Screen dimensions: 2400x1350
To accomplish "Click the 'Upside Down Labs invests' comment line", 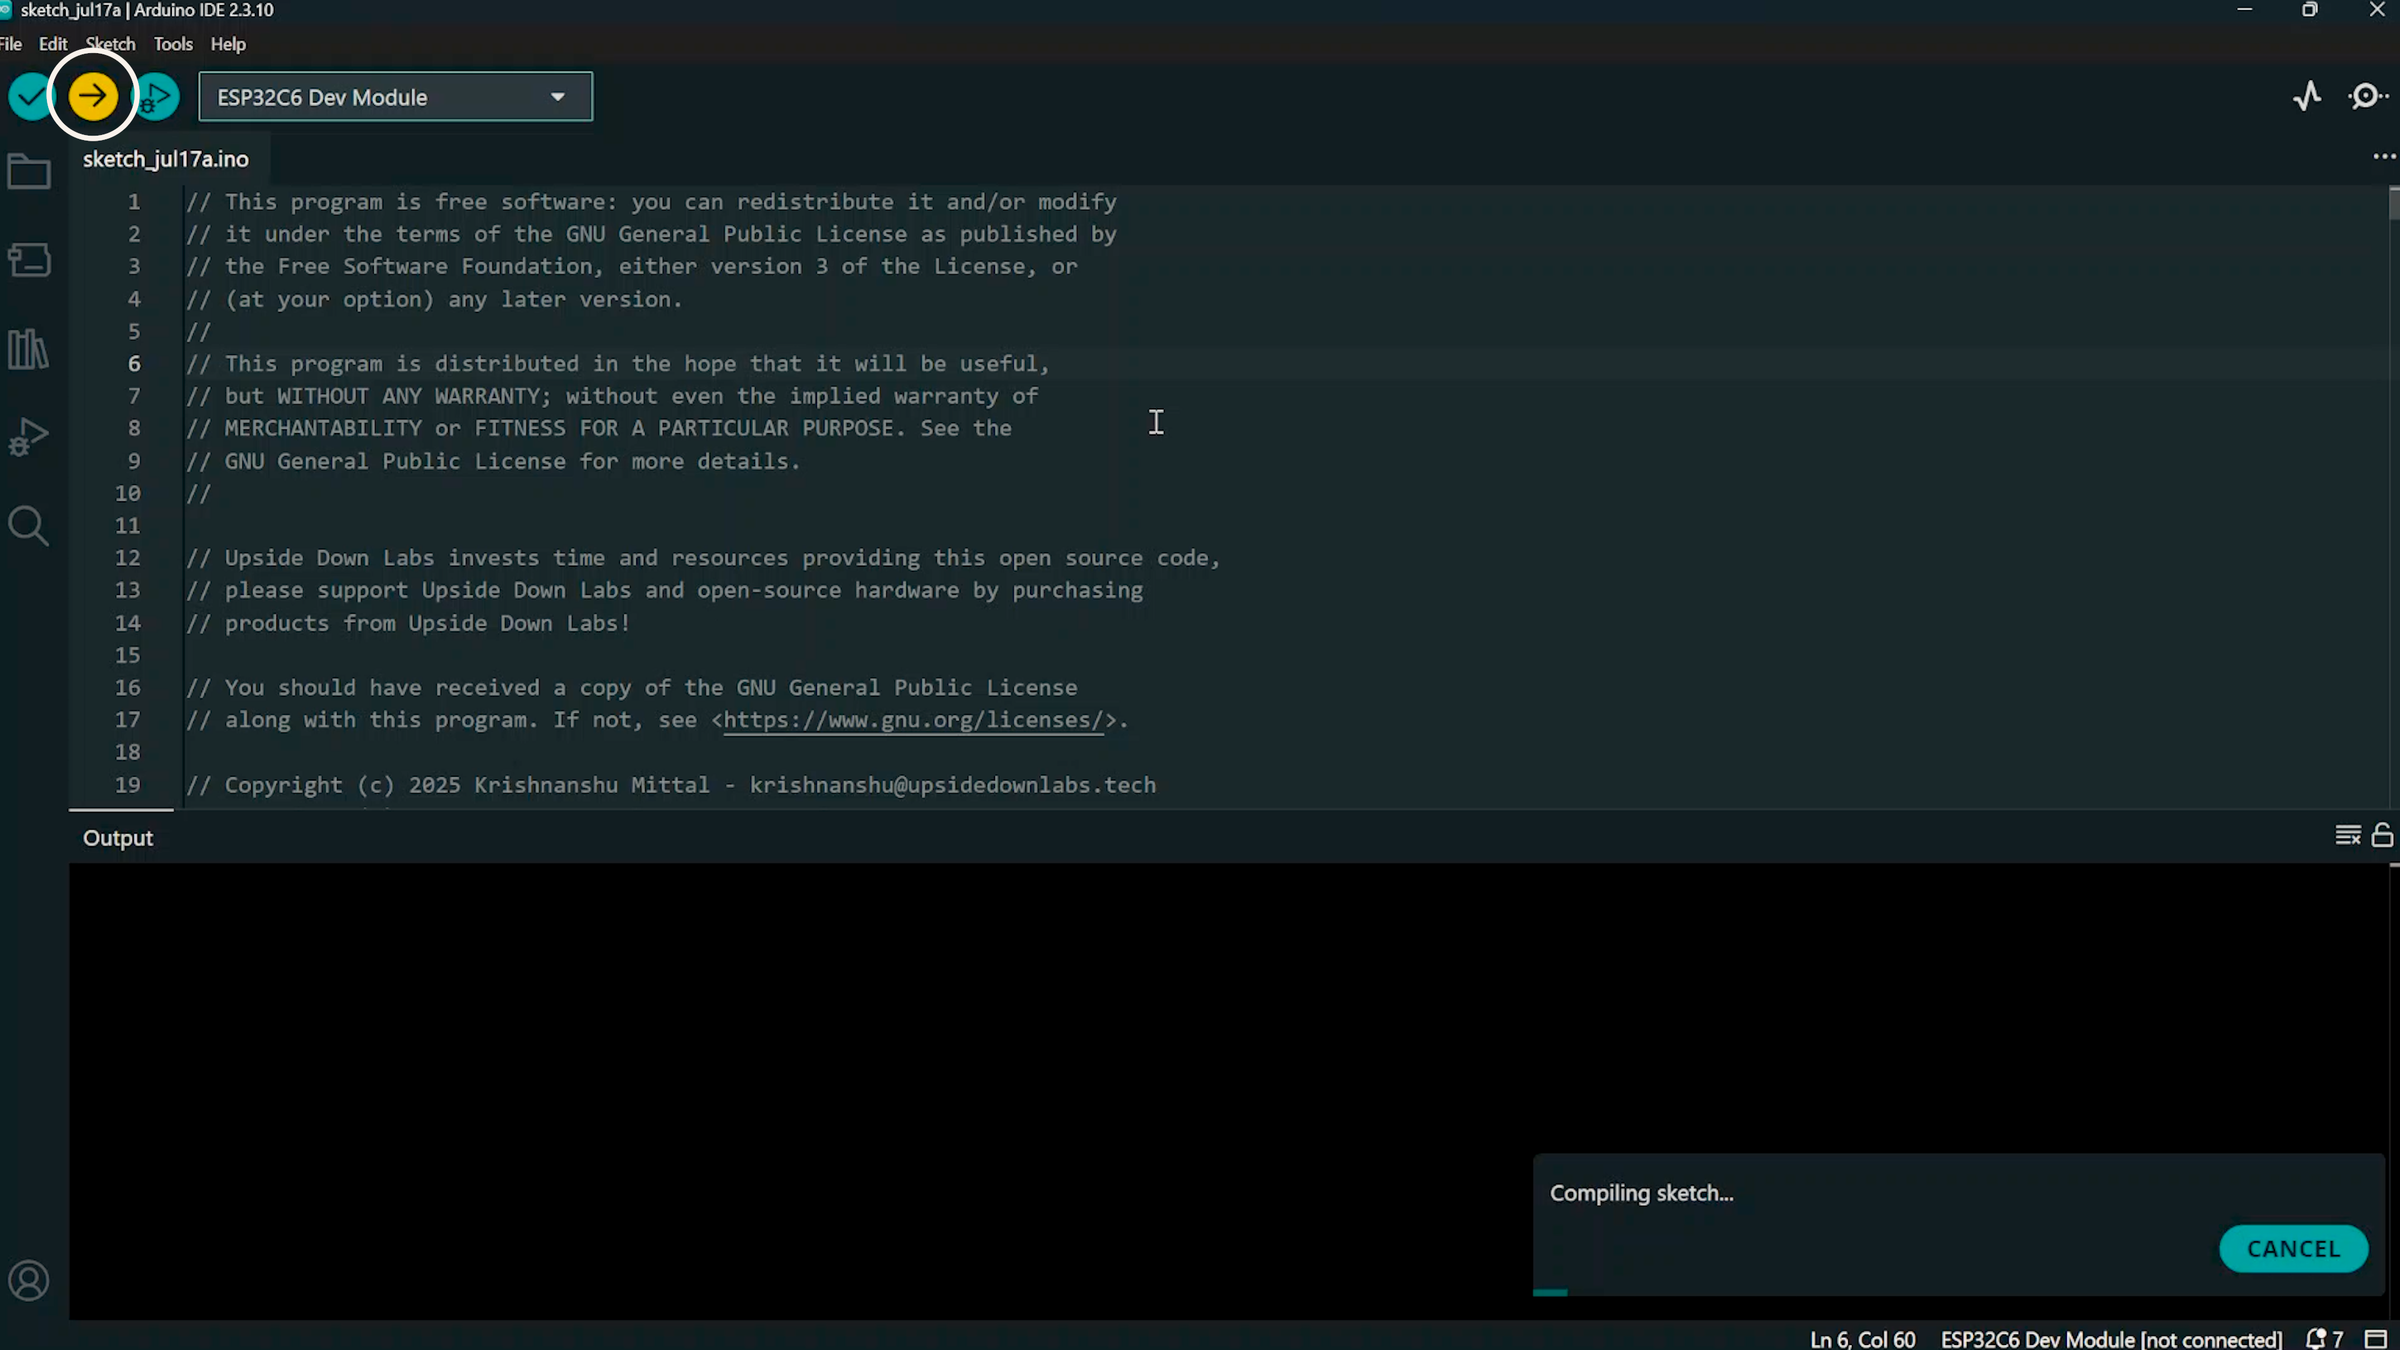I will click(x=704, y=558).
